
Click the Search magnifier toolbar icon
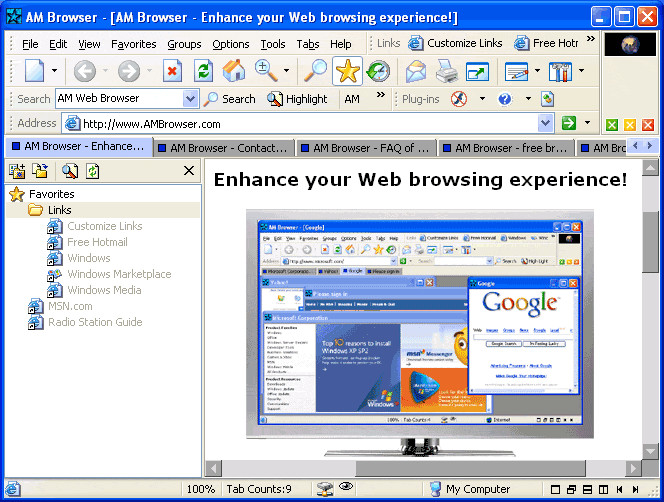pyautogui.click(x=316, y=71)
